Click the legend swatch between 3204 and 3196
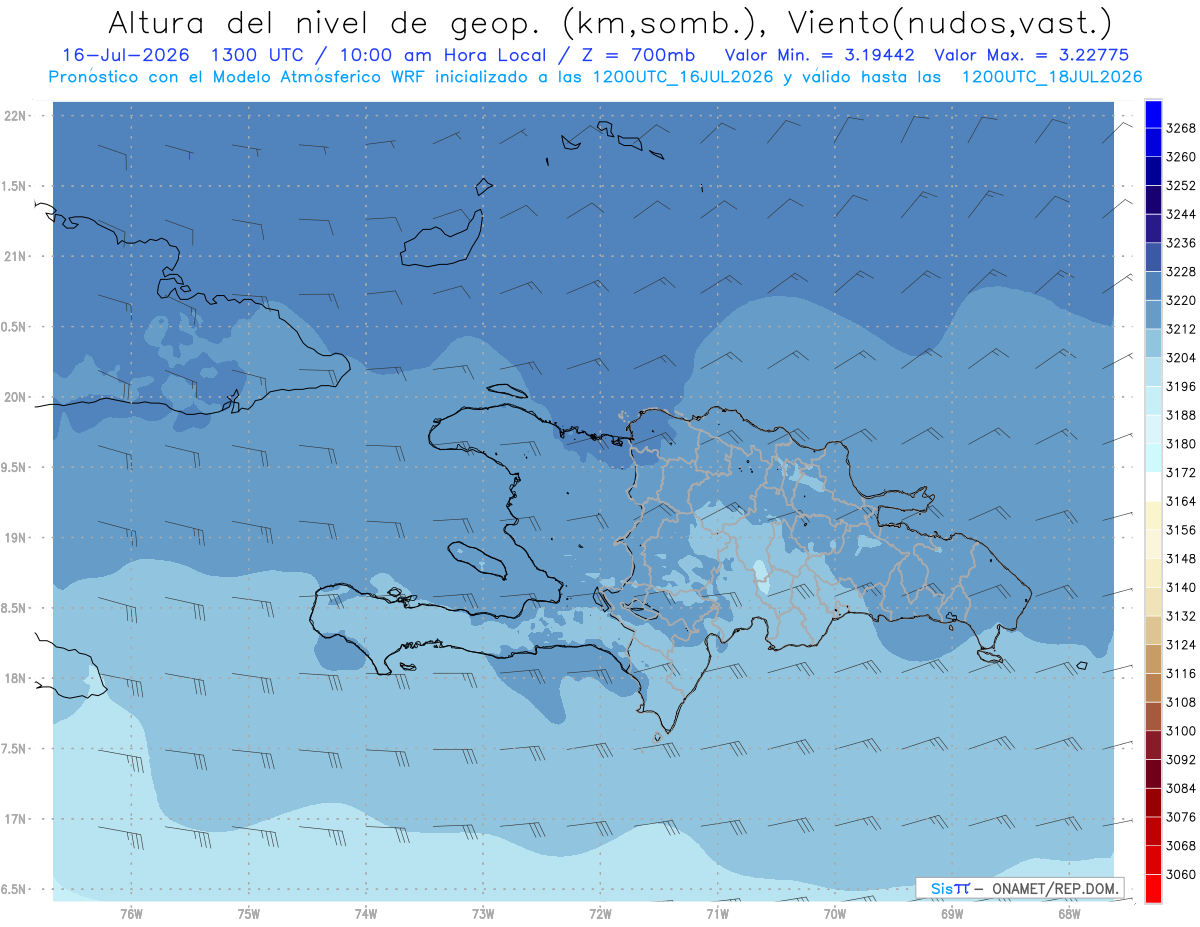Viewport: 1200px width, 927px height. (x=1153, y=372)
